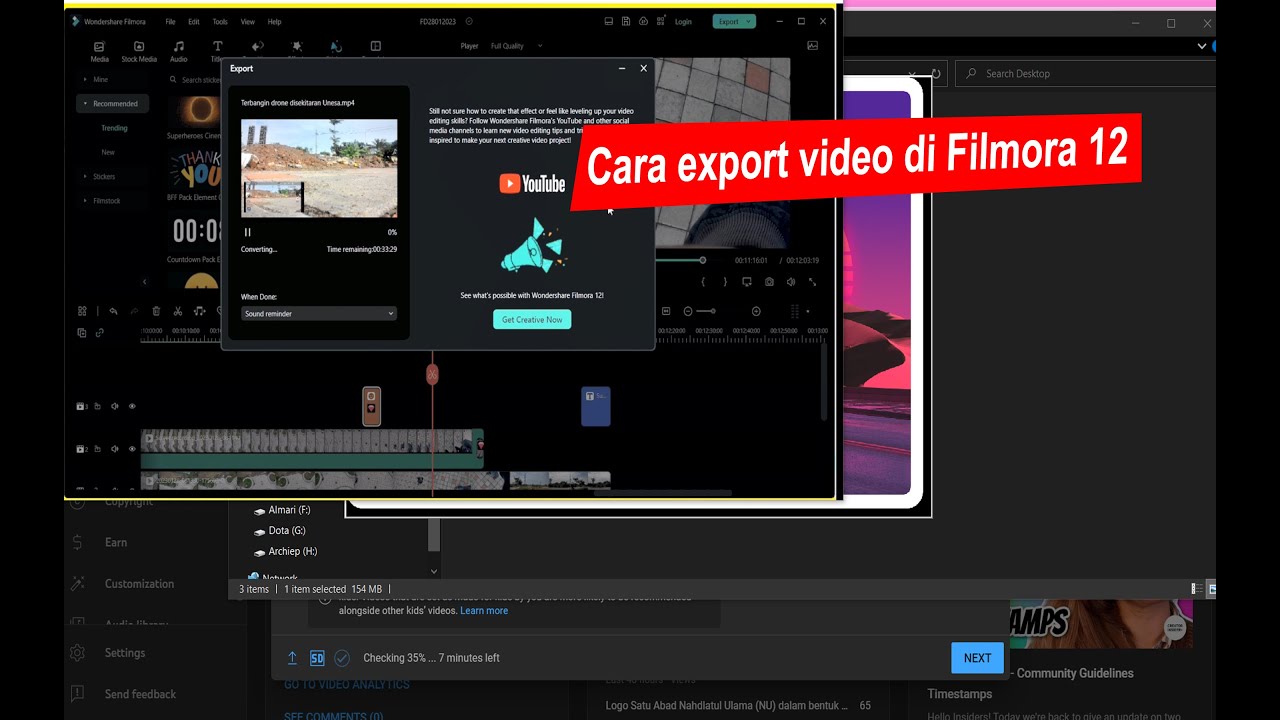Open the View menu in Filmora
This screenshot has height=720, width=1280.
click(248, 21)
